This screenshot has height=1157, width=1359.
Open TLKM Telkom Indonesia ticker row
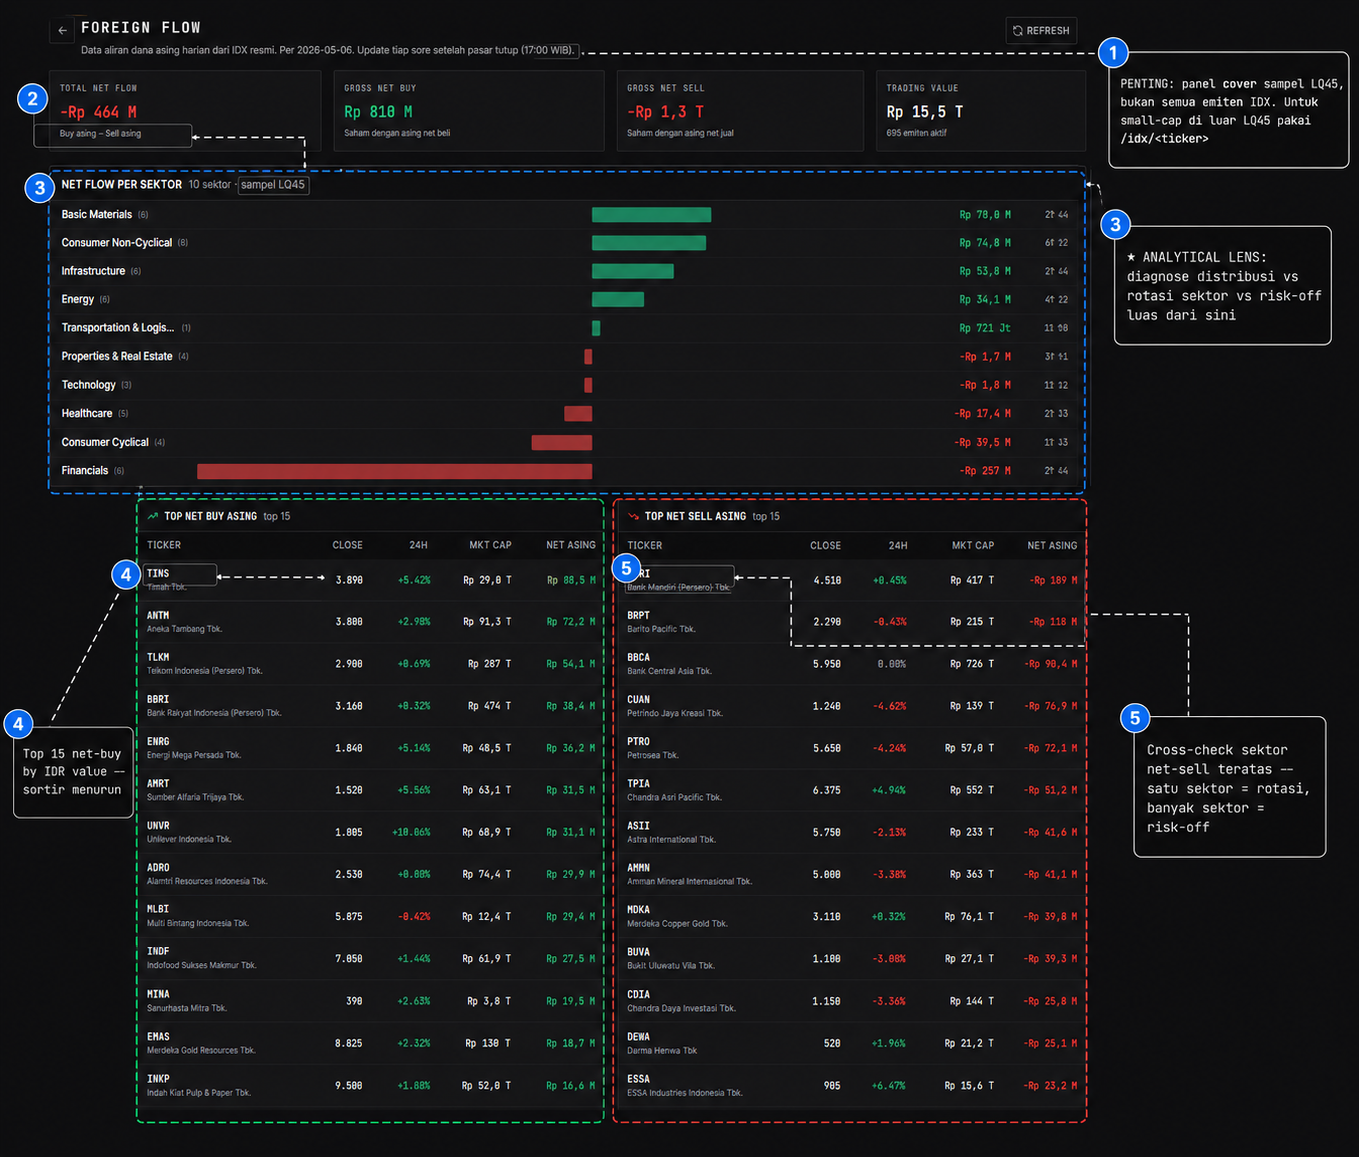click(371, 664)
